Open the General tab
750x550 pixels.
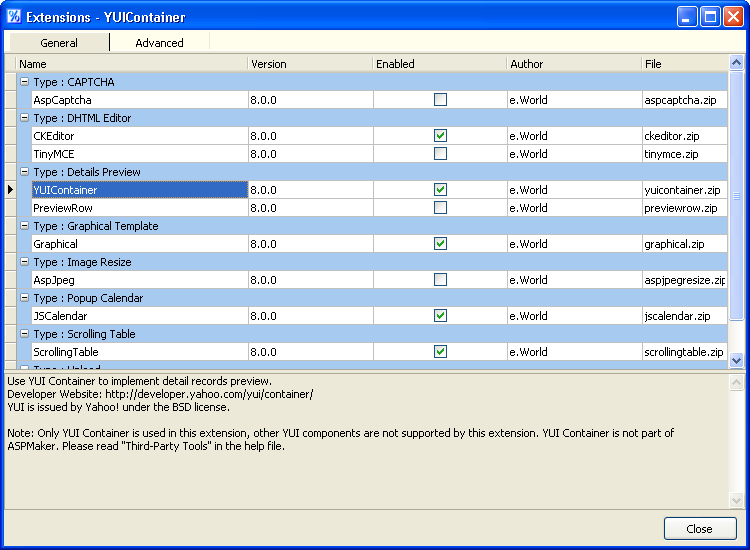pyautogui.click(x=59, y=43)
